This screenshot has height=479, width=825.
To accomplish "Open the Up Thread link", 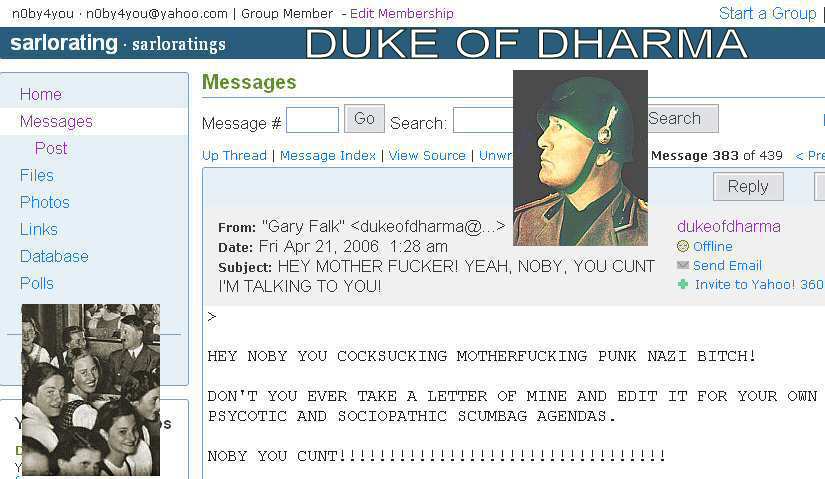I will tap(234, 155).
